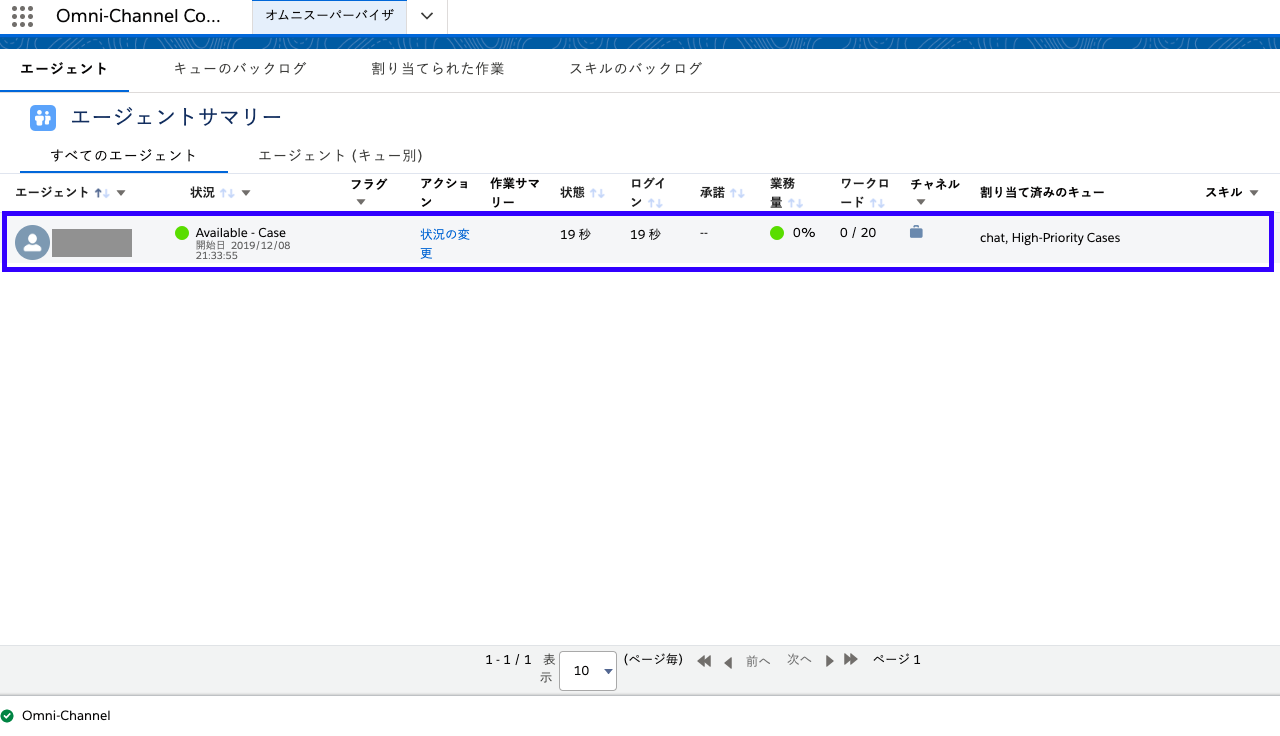Open the オムニスーパーバイザ tab chevron menu
This screenshot has width=1280, height=736.
point(427,16)
